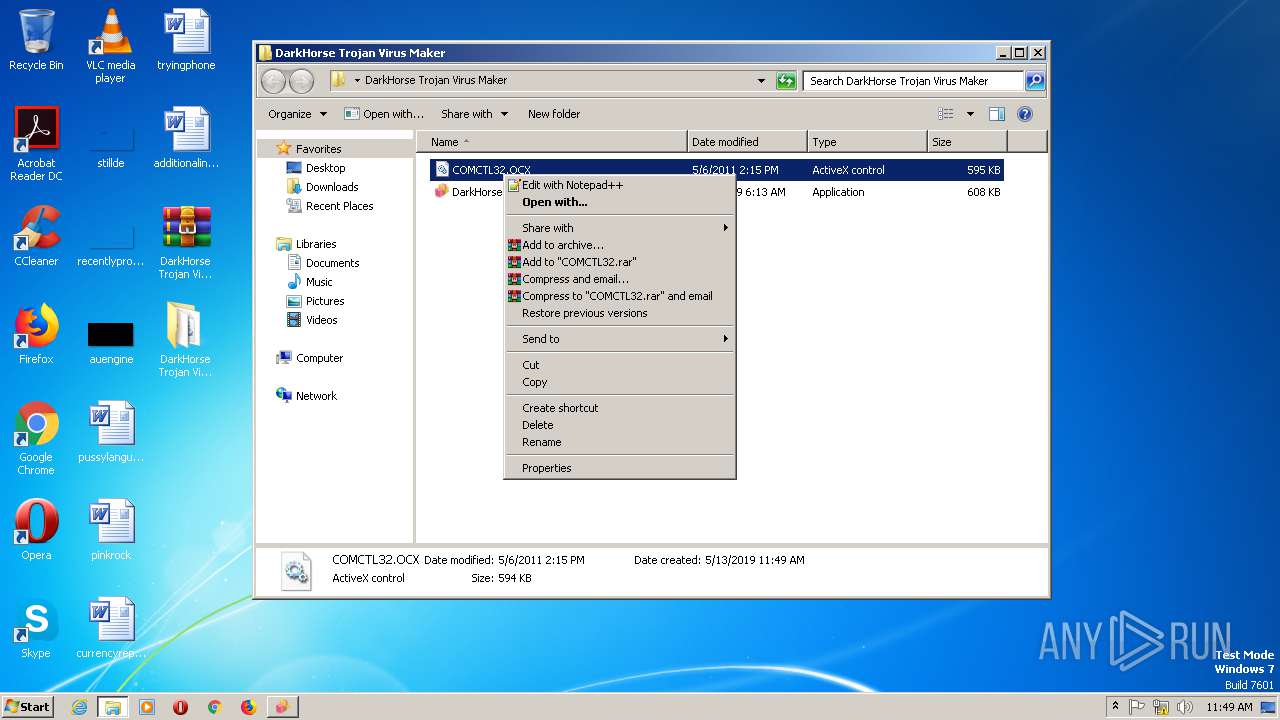The width and height of the screenshot is (1280, 720).
Task: Click the New folder toolbar button
Action: (x=554, y=114)
